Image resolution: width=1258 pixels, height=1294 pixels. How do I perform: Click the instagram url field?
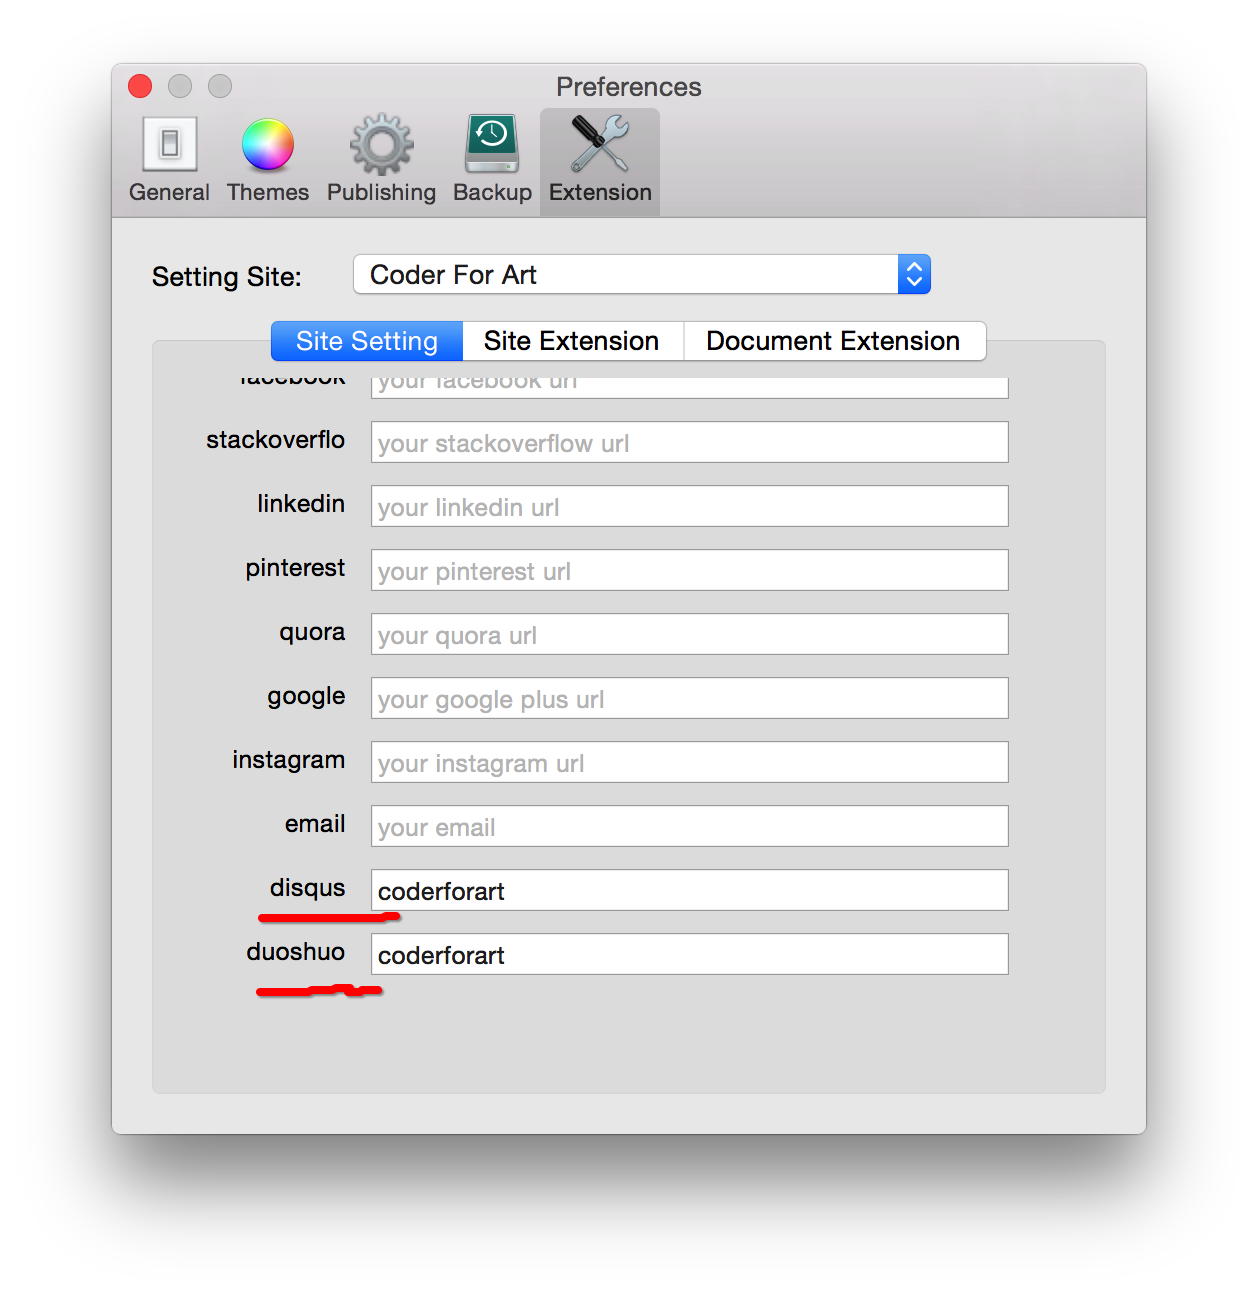pyautogui.click(x=690, y=762)
